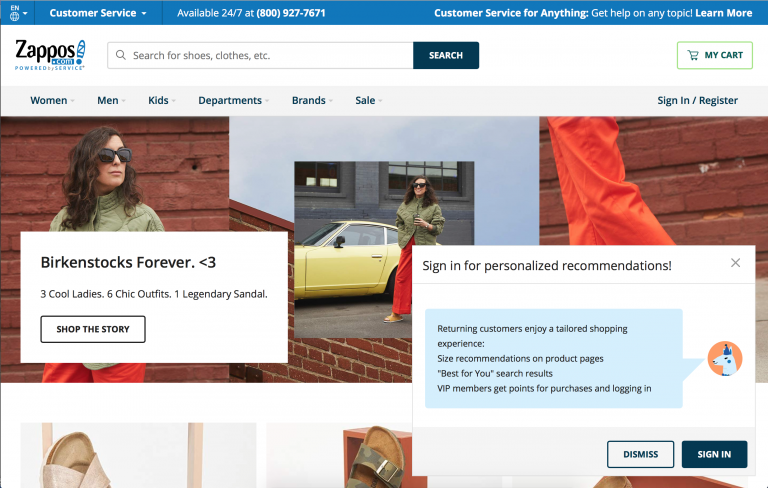Click the yellow car photo

point(384,250)
